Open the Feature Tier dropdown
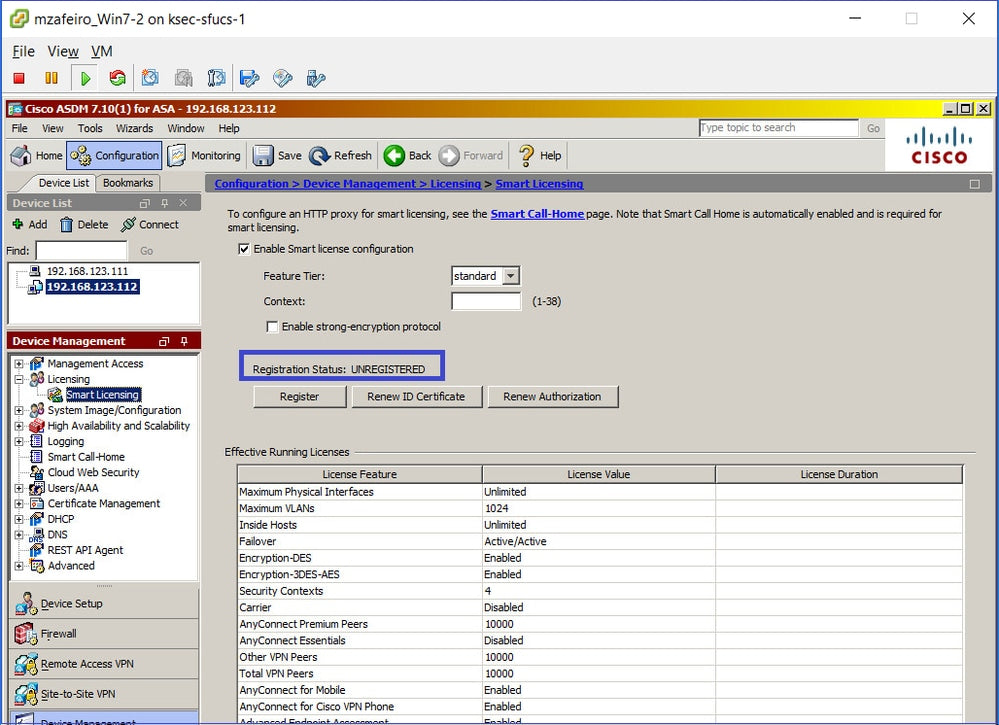The image size is (999, 725). coord(512,275)
